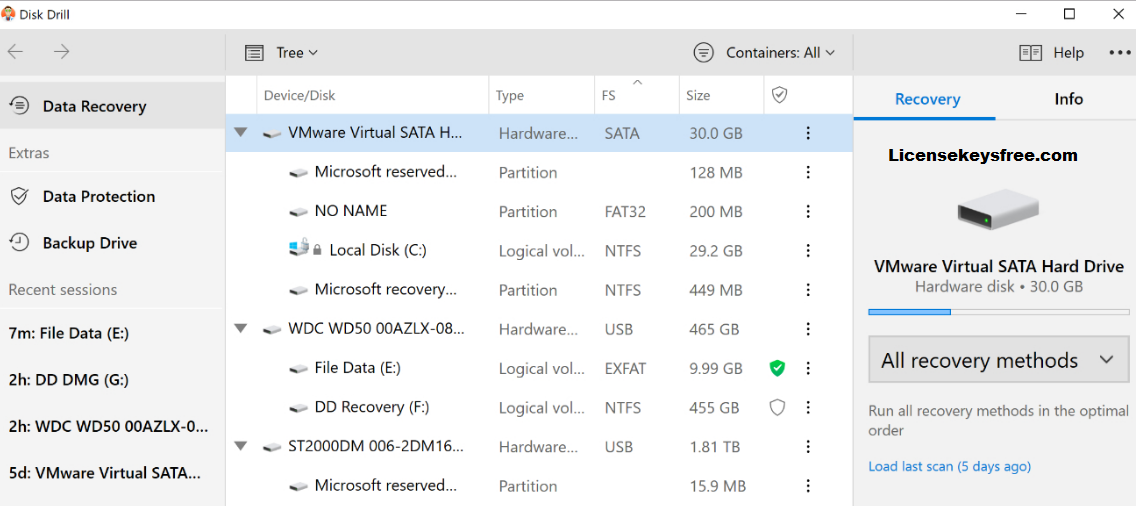Viewport: 1136px width, 506px height.
Task: Click the Help book icon
Action: click(x=1030, y=52)
